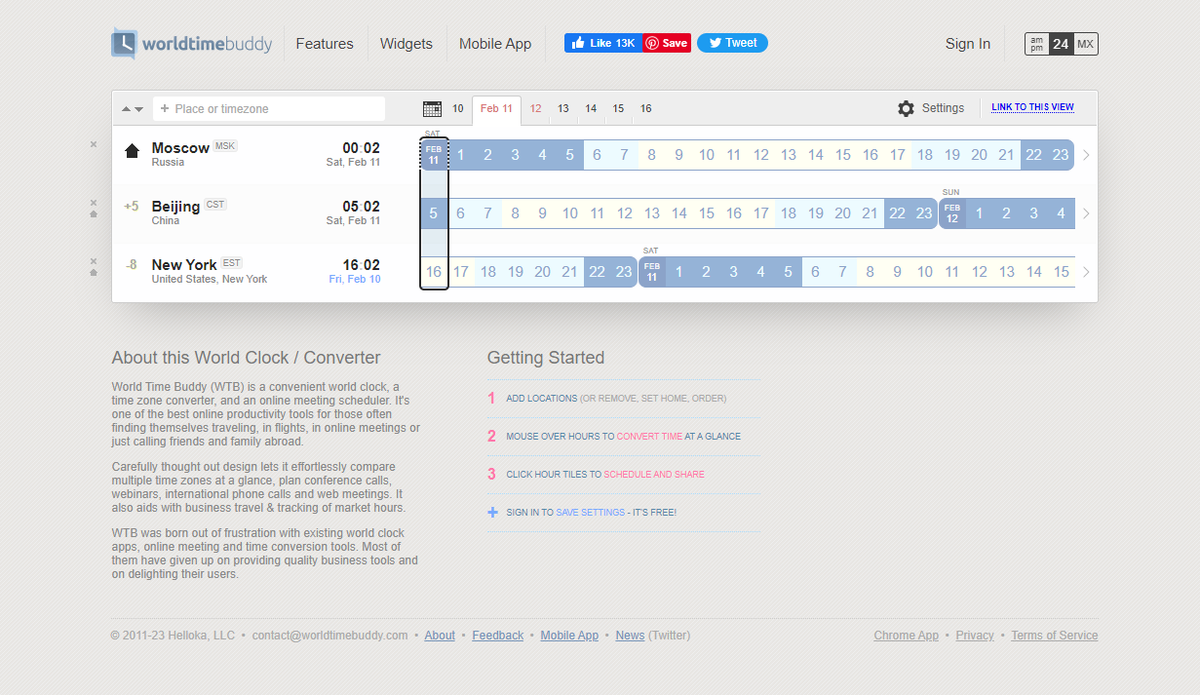This screenshot has width=1200, height=695.
Task: Switch to MX mixed time format
Action: click(x=1086, y=44)
